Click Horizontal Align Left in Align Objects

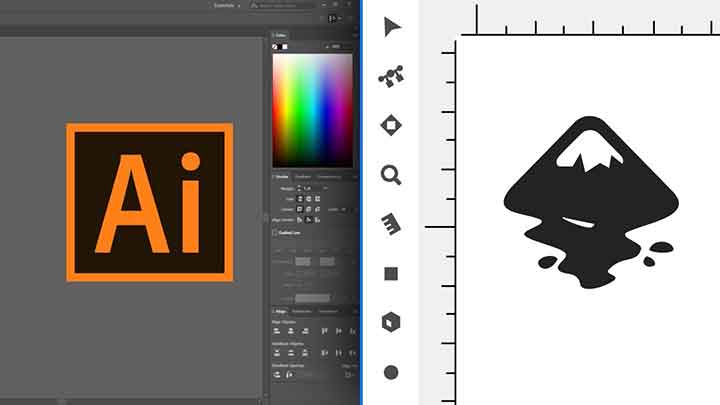tap(277, 331)
